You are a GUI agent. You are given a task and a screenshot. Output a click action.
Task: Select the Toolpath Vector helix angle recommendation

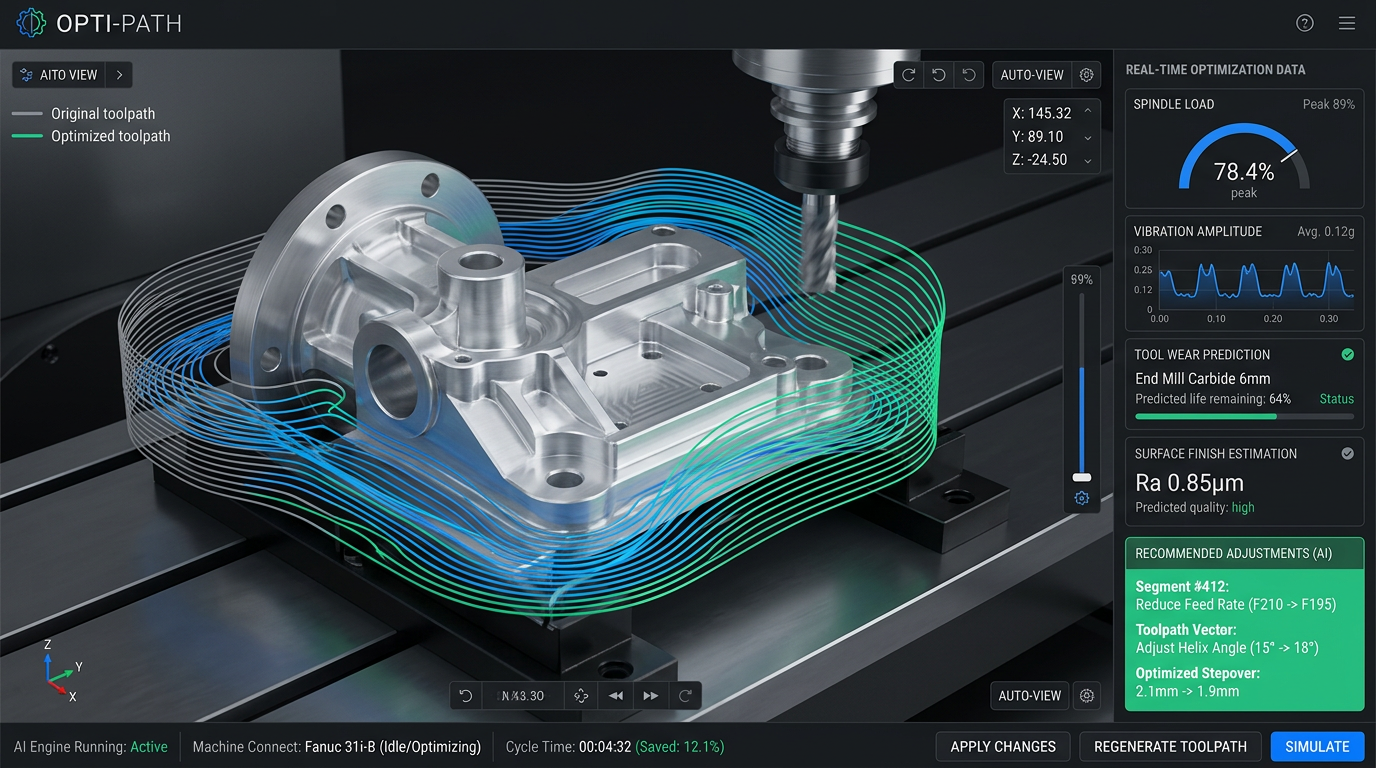point(1227,639)
